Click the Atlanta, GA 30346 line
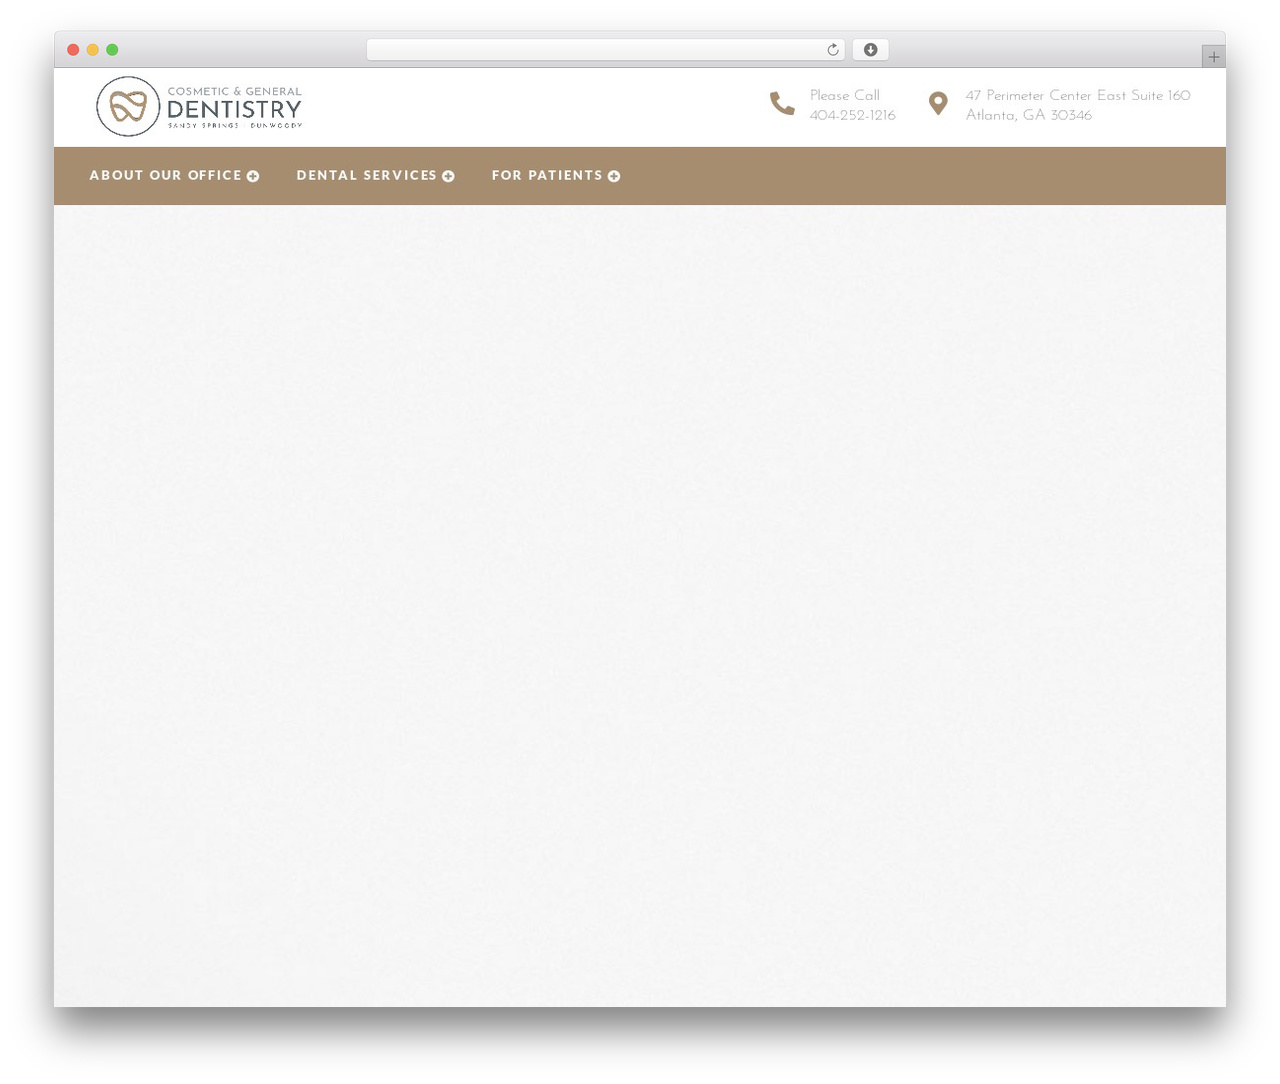This screenshot has height=1084, width=1280. click(x=1029, y=115)
